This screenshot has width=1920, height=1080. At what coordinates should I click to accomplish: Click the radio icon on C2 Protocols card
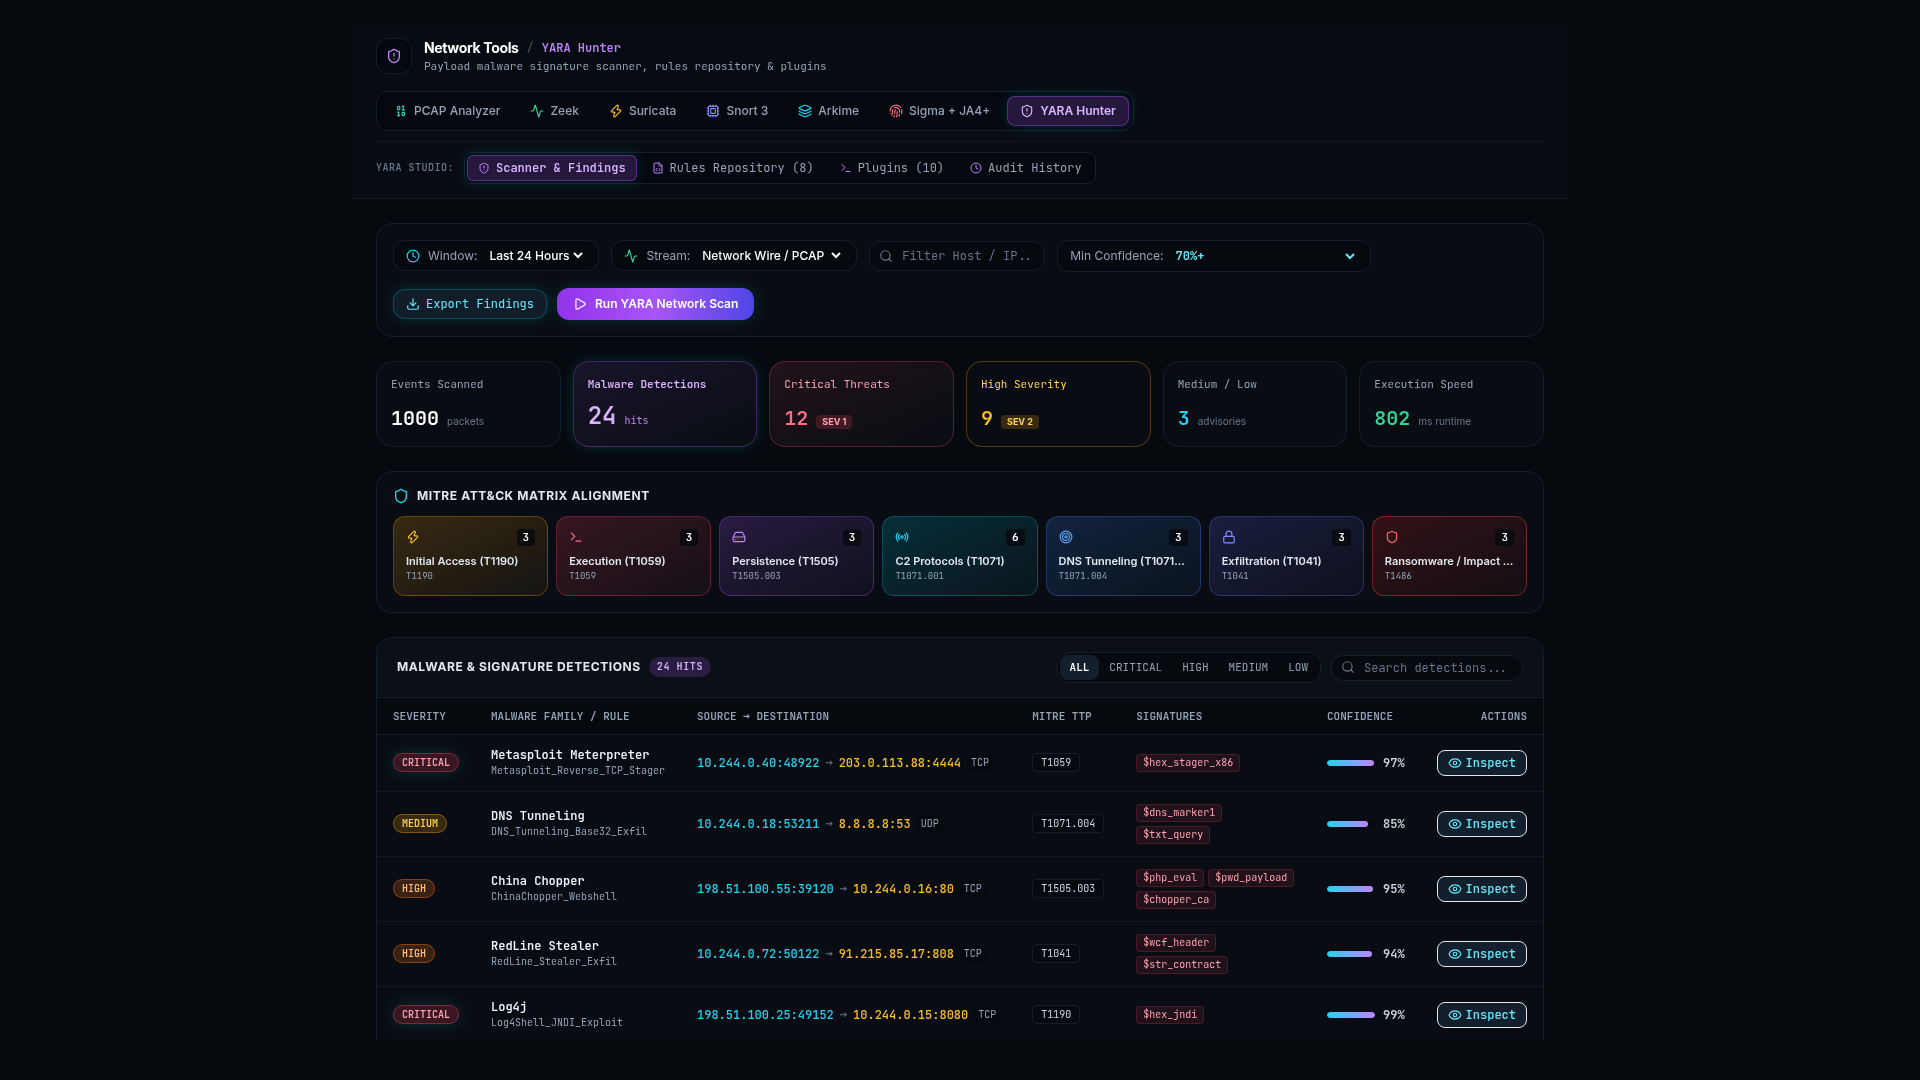(902, 537)
